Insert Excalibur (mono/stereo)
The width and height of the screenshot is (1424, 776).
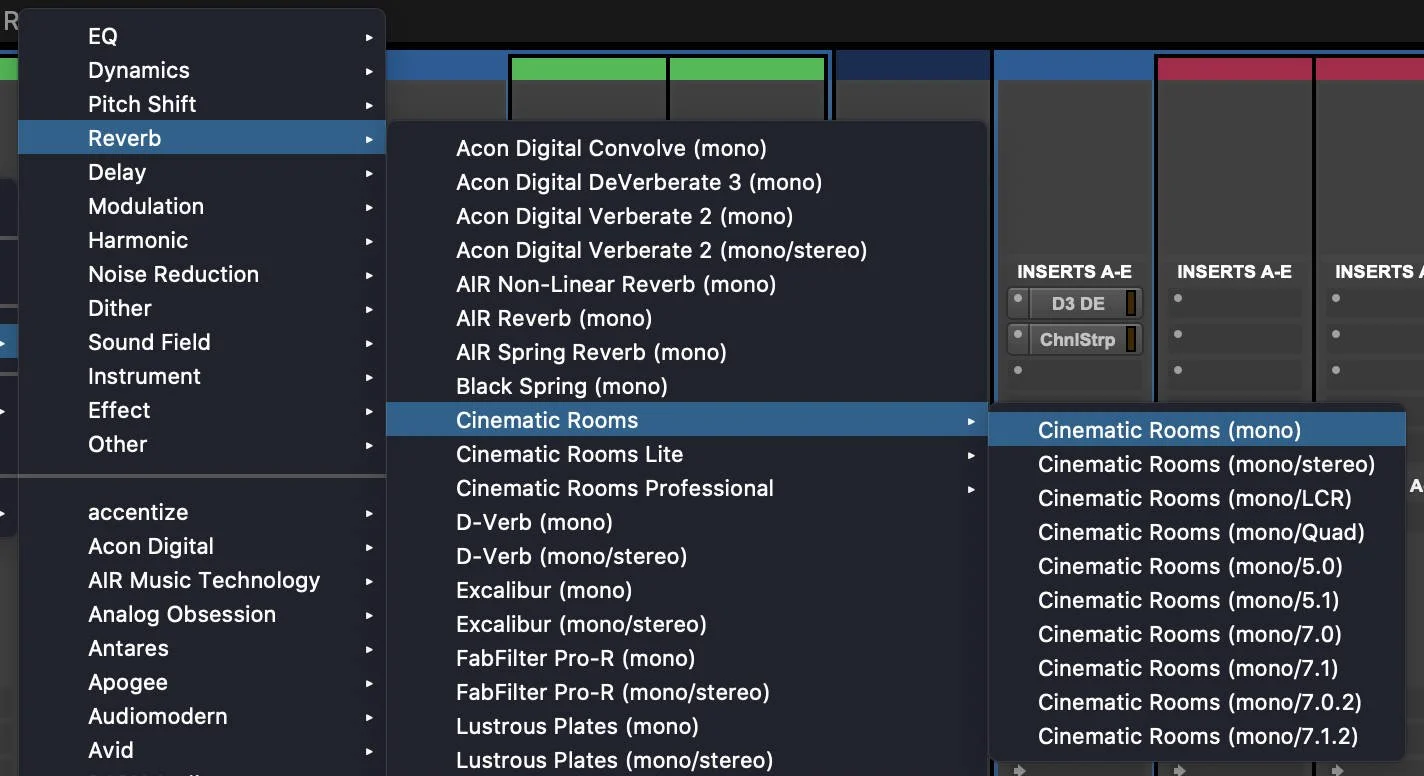687,624
